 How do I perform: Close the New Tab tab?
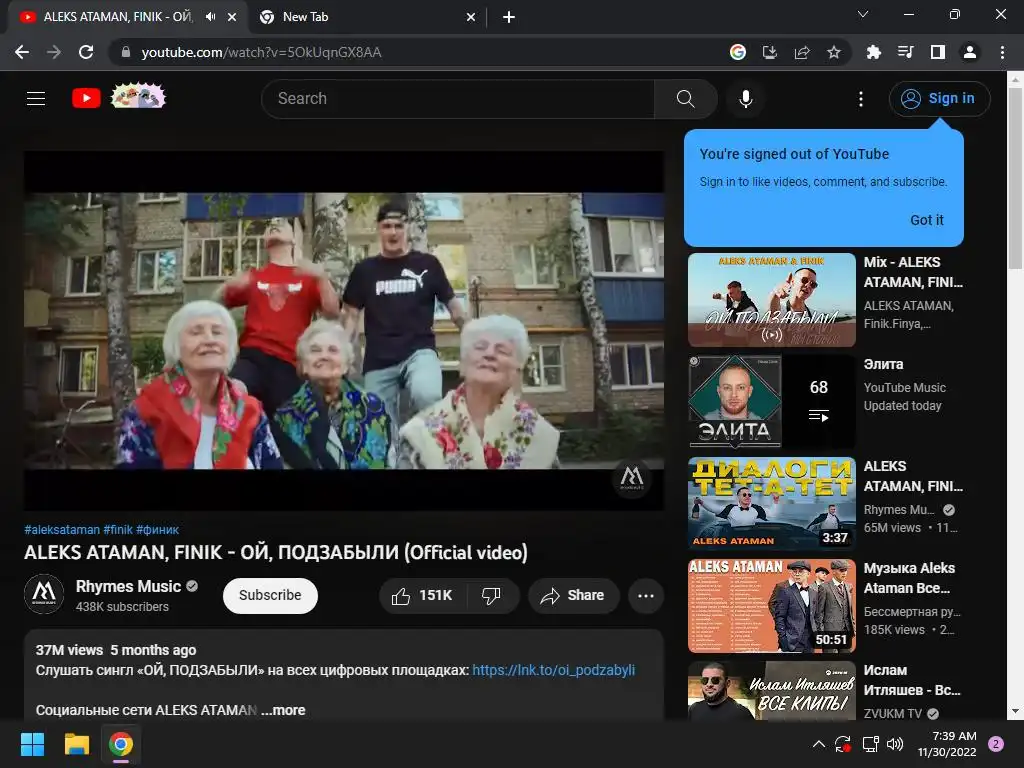point(471,17)
